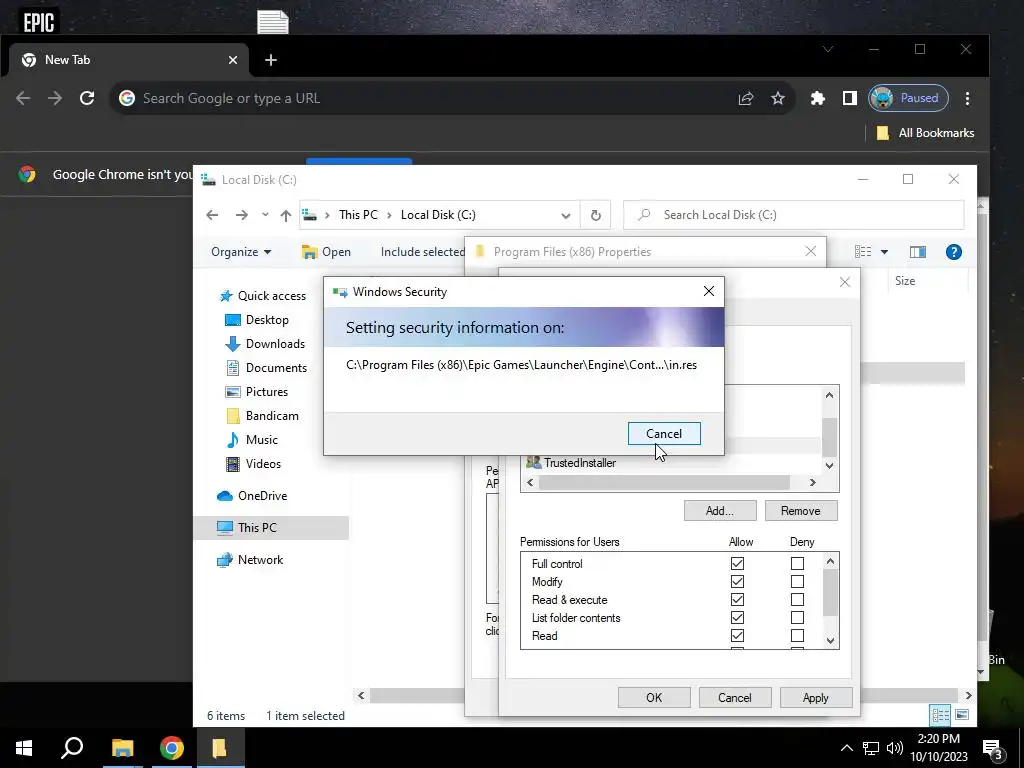
Task: Go back in File Explorer
Action: pyautogui.click(x=212, y=215)
